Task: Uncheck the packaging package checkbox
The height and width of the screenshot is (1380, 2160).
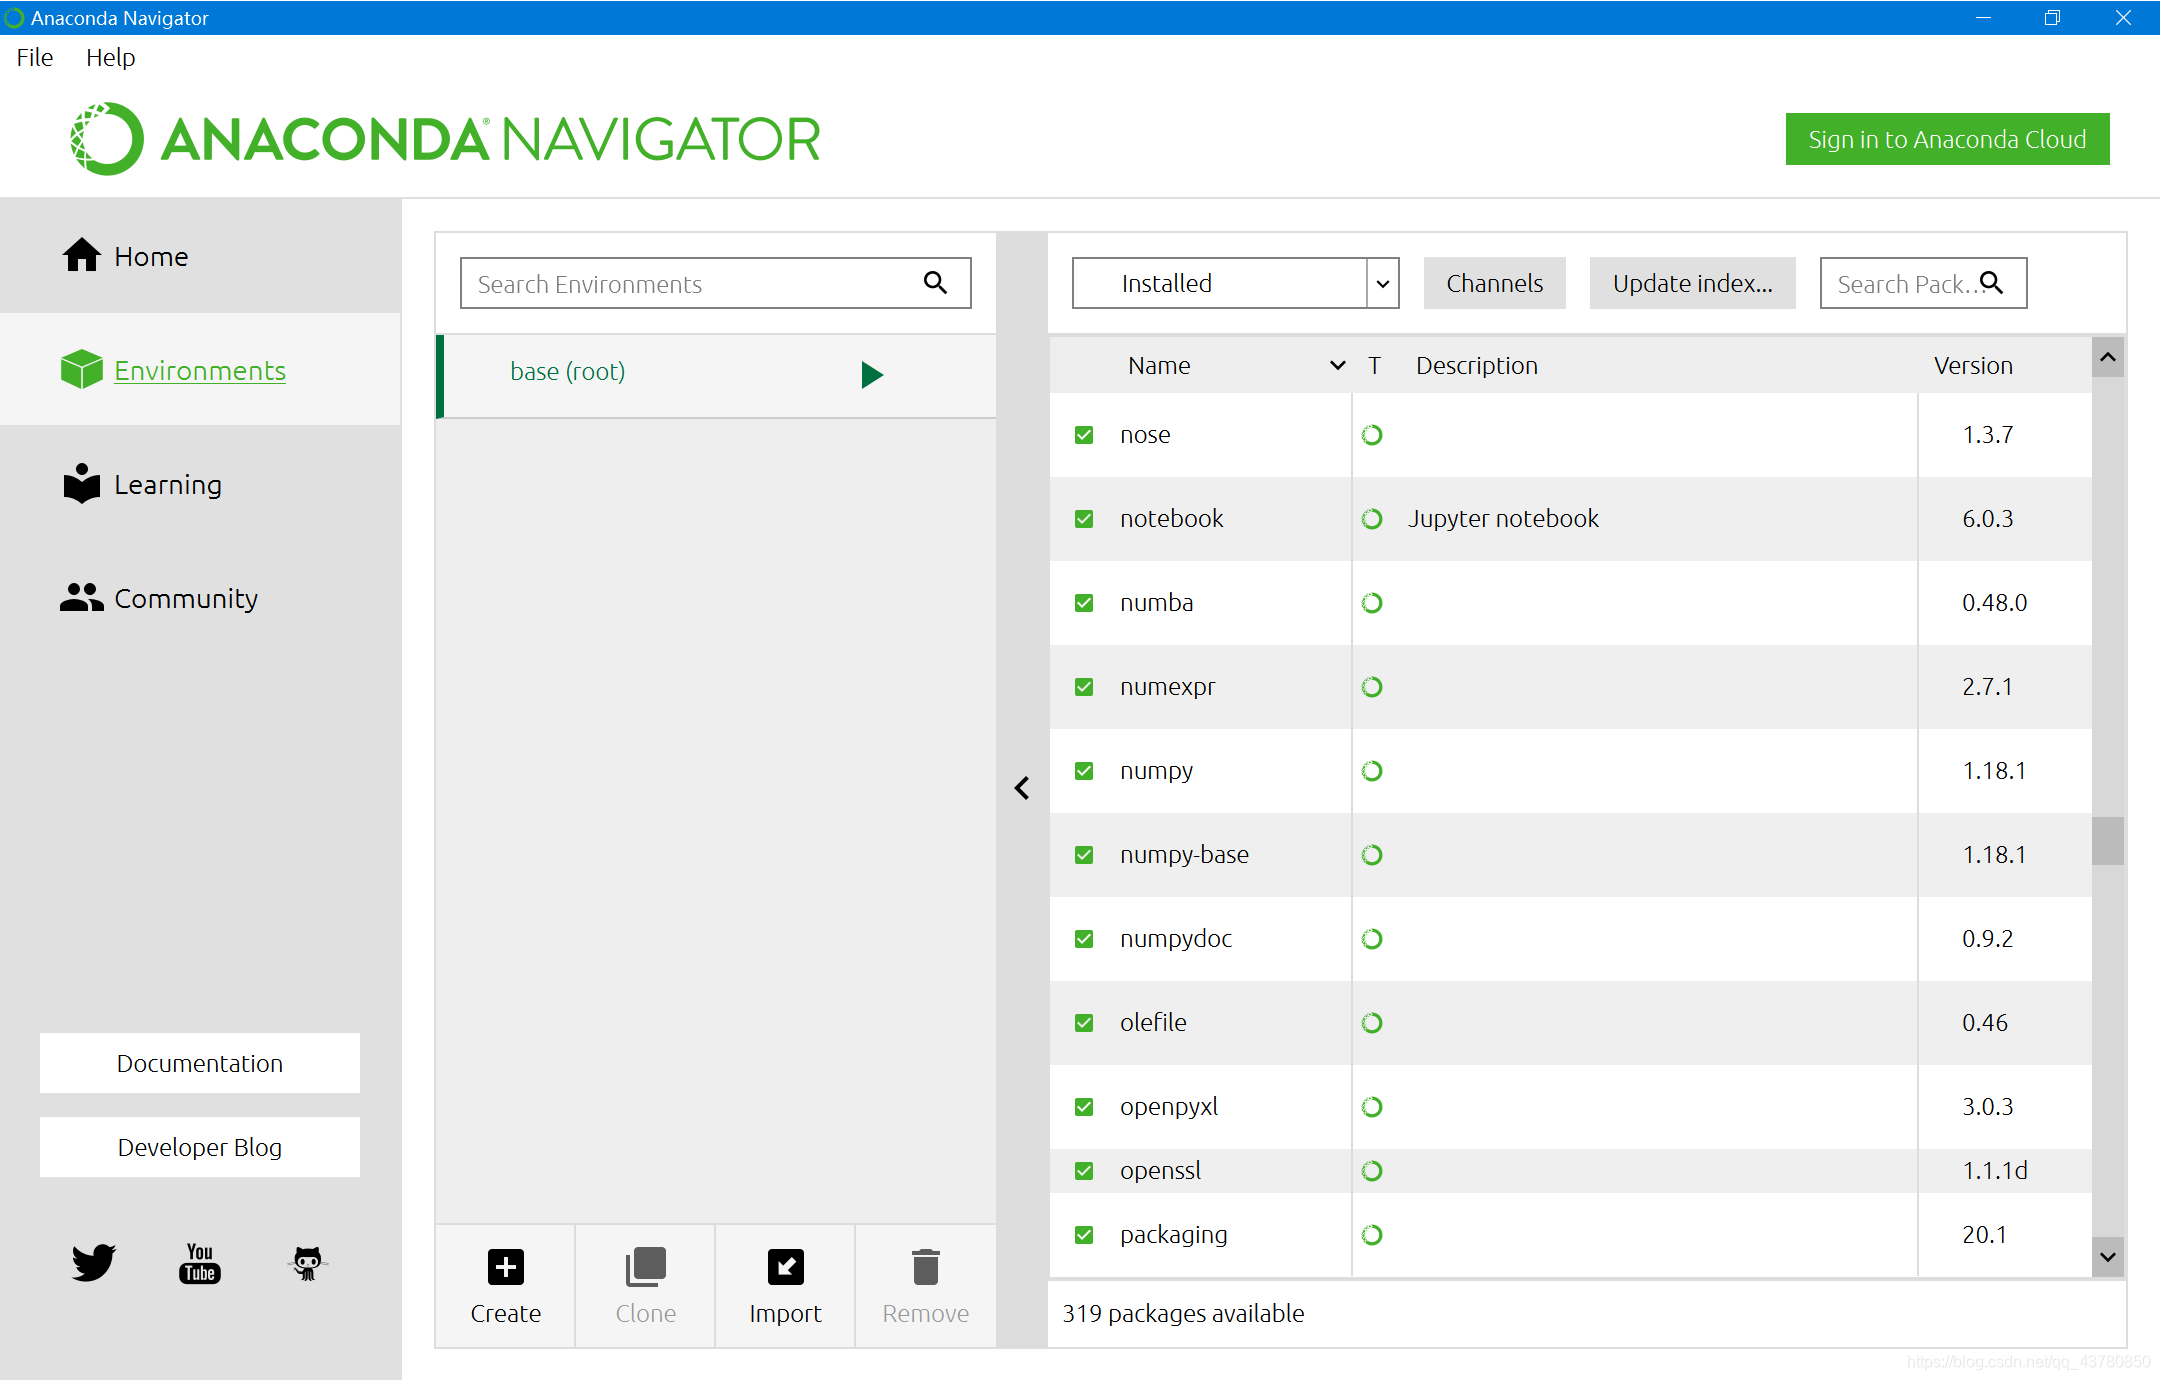Action: [1084, 1235]
